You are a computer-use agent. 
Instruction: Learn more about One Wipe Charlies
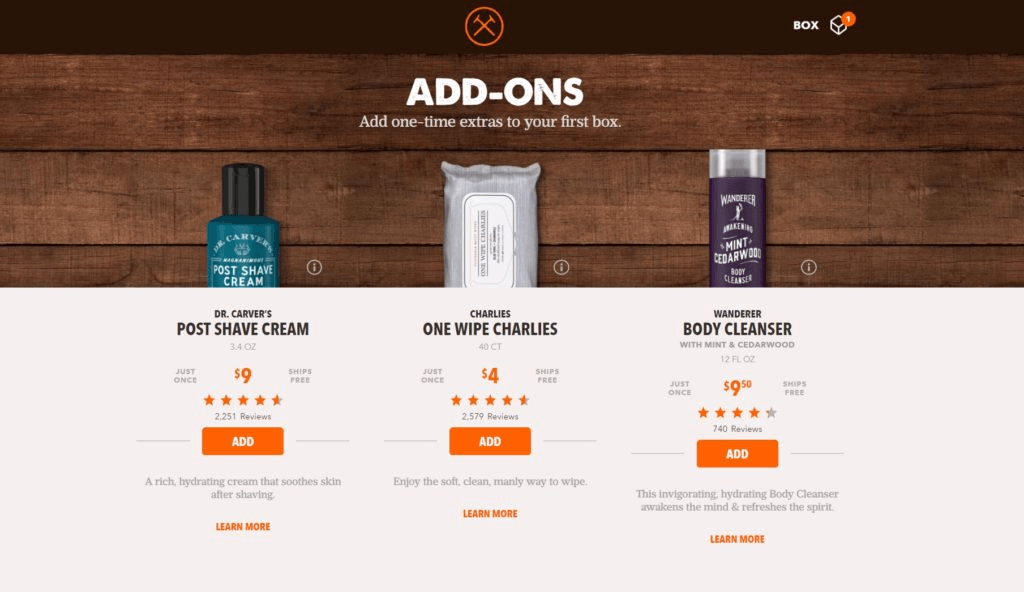(x=490, y=514)
